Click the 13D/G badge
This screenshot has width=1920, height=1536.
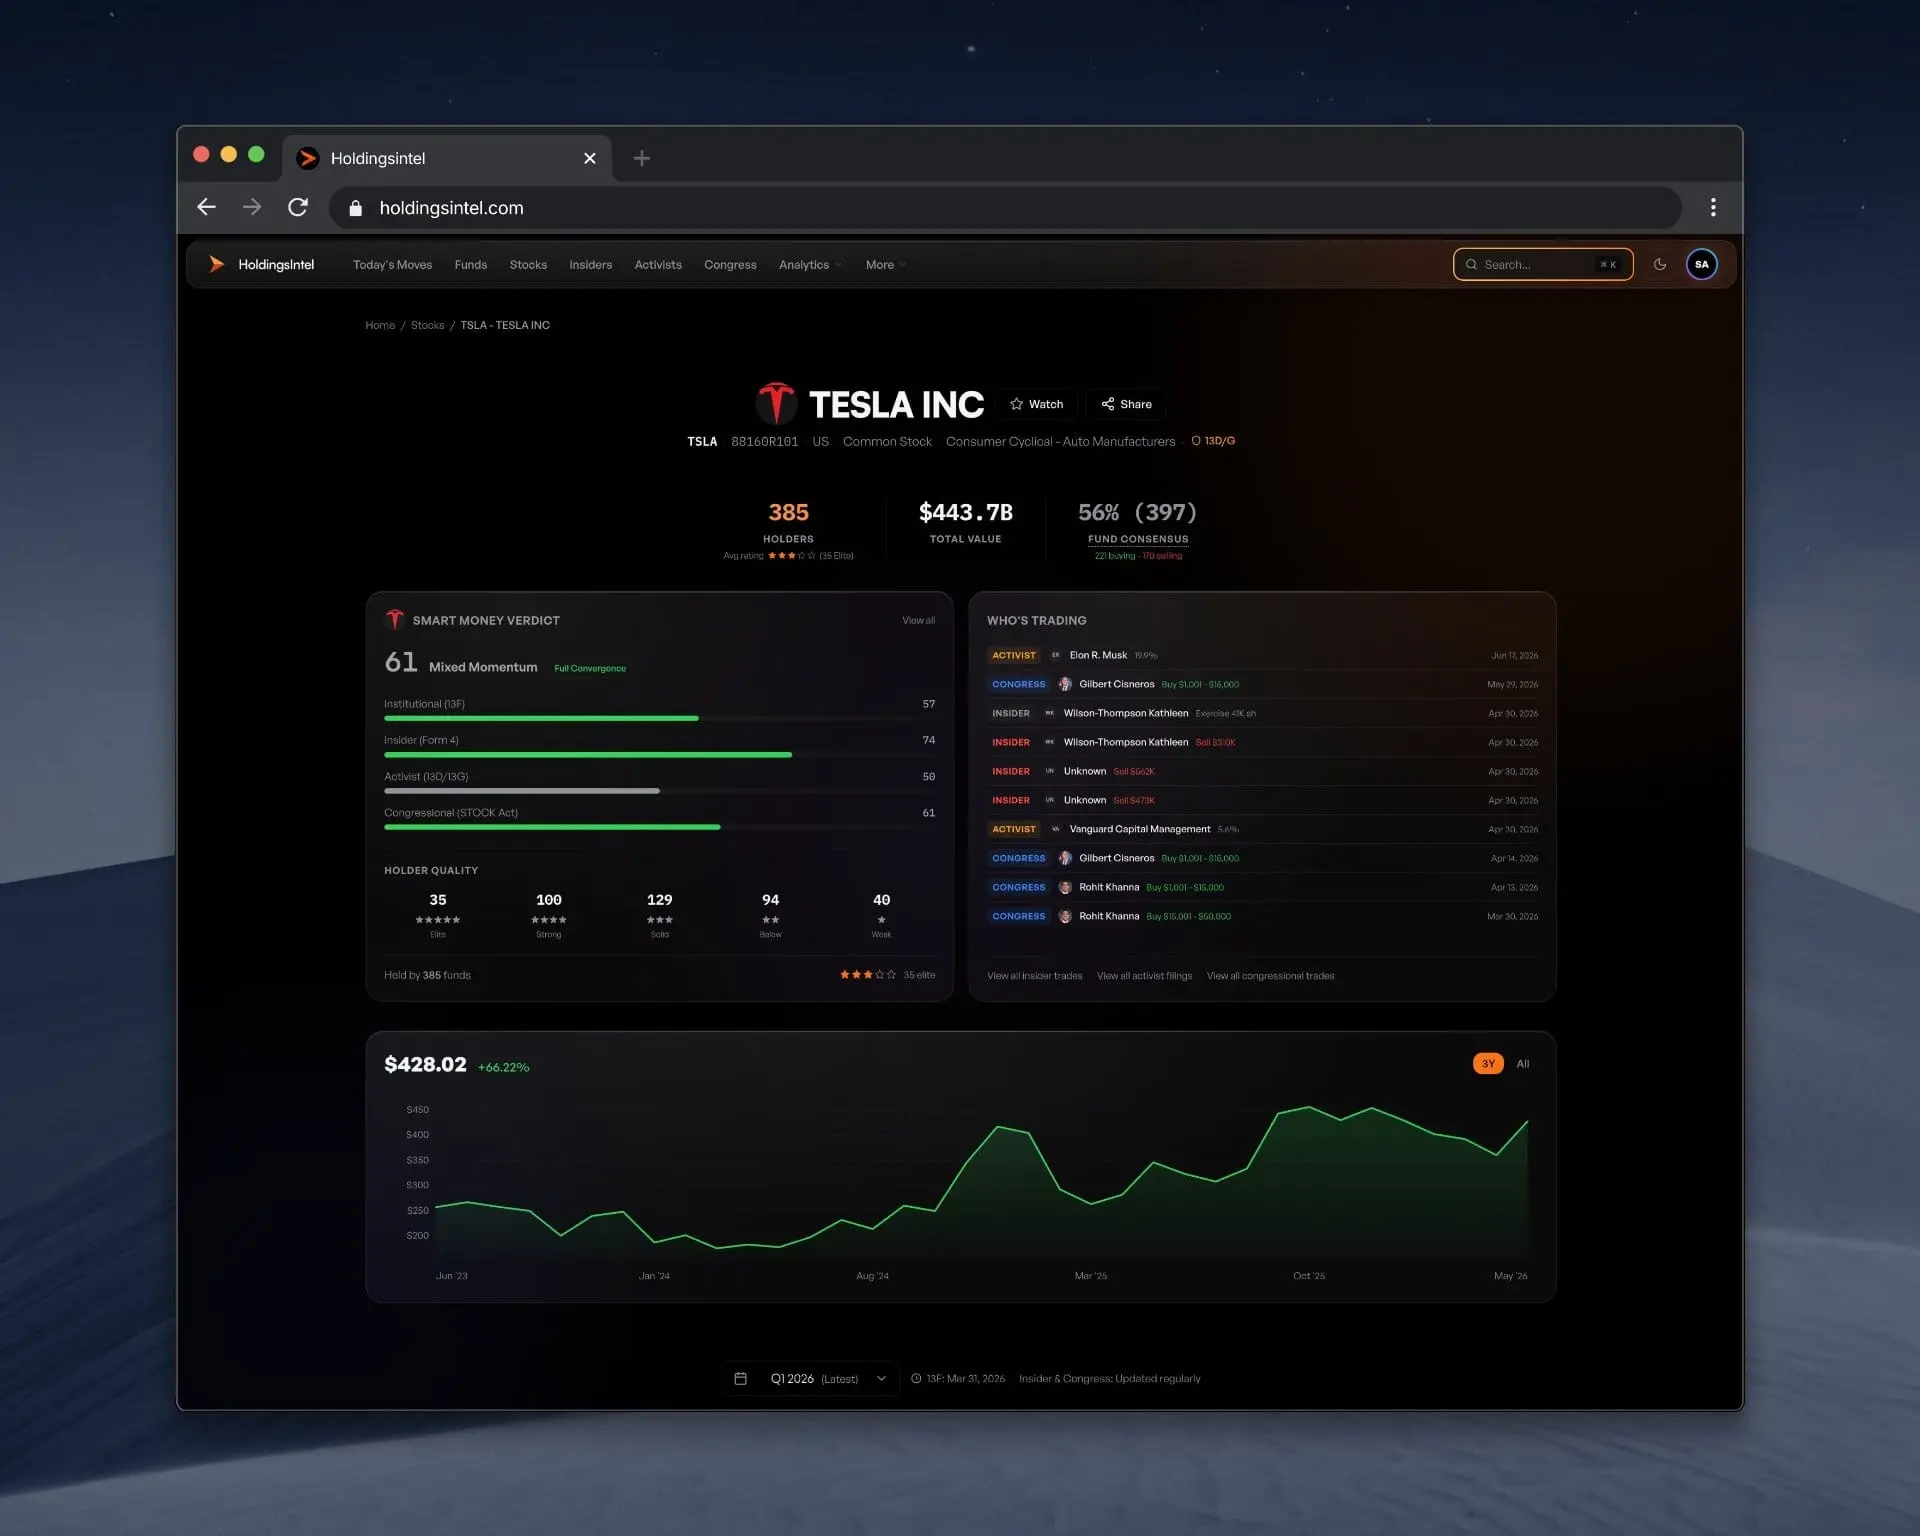click(1213, 441)
